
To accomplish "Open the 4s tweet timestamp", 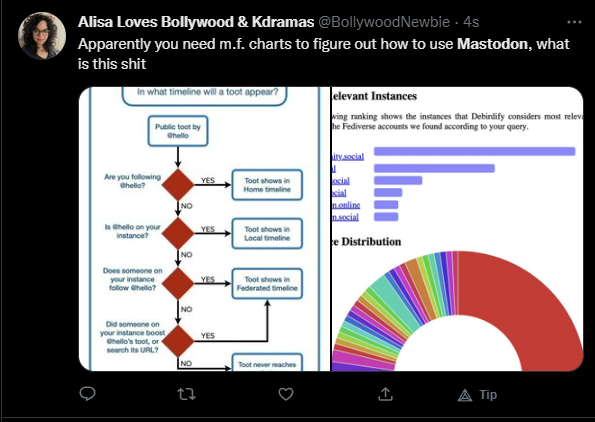I will click(x=471, y=22).
